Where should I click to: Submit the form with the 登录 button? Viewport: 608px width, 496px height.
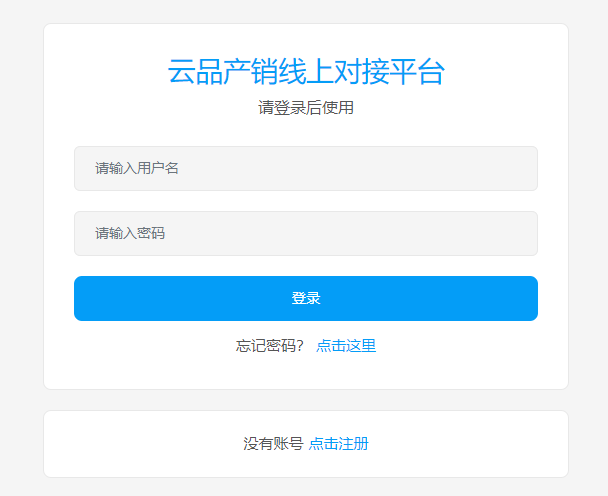(305, 298)
